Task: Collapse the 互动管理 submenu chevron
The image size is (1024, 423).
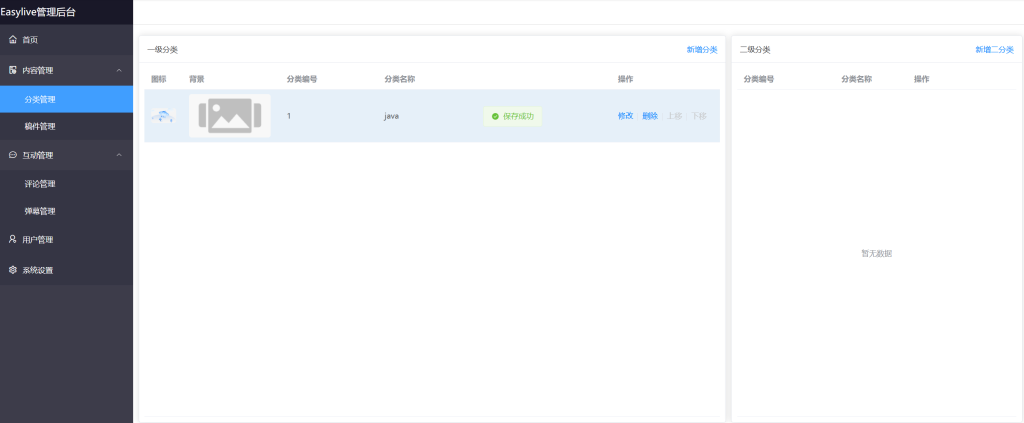Action: pos(119,155)
